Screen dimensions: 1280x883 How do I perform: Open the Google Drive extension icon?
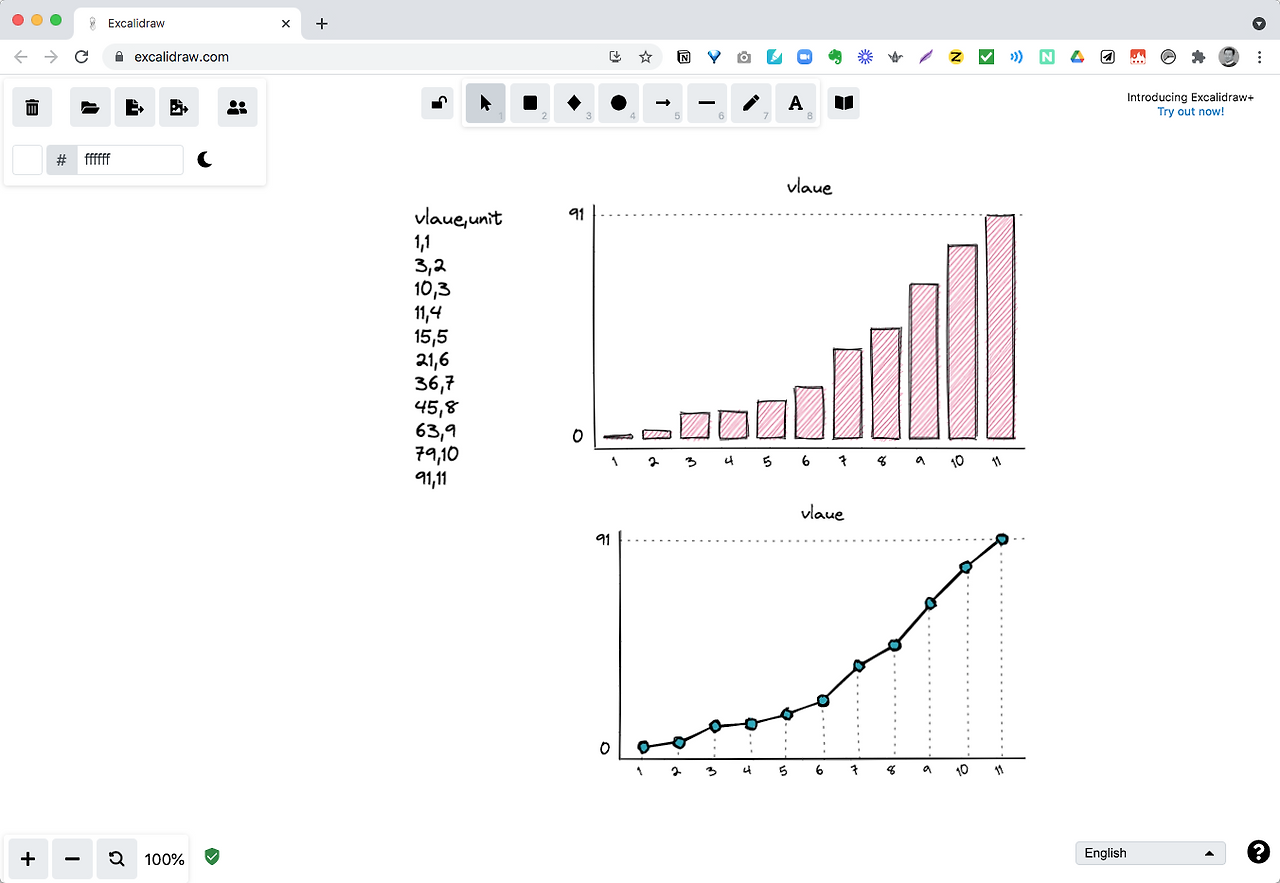(x=1077, y=57)
